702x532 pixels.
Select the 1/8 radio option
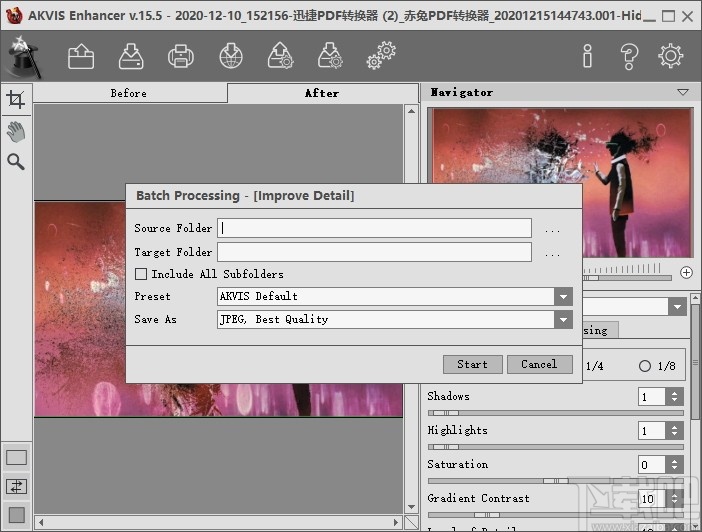tap(645, 366)
